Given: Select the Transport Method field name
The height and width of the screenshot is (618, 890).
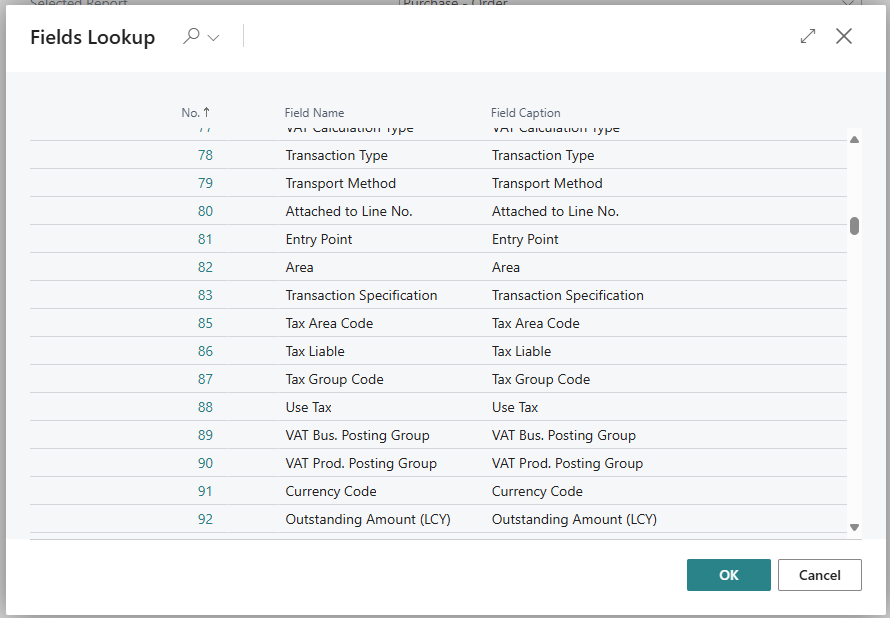Looking at the screenshot, I should click(x=340, y=183).
